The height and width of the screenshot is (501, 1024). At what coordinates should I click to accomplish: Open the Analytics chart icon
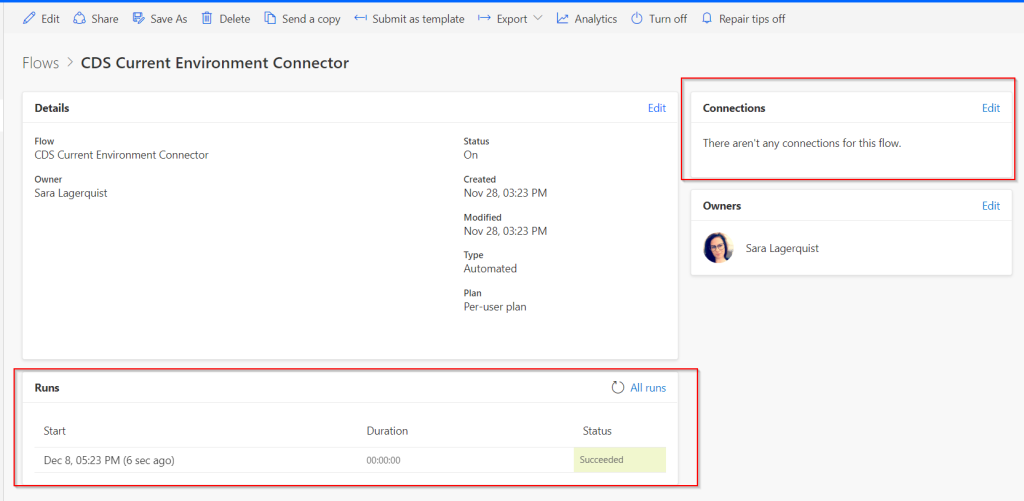pyautogui.click(x=563, y=19)
